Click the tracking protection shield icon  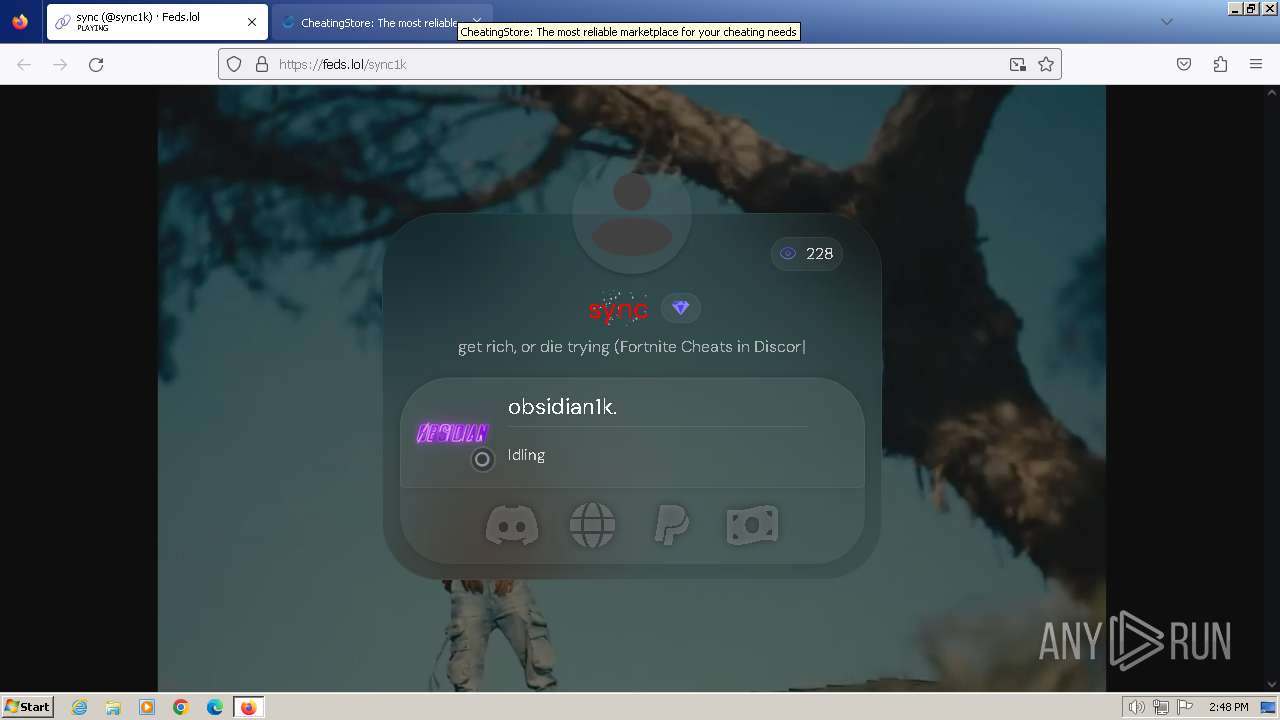(234, 64)
